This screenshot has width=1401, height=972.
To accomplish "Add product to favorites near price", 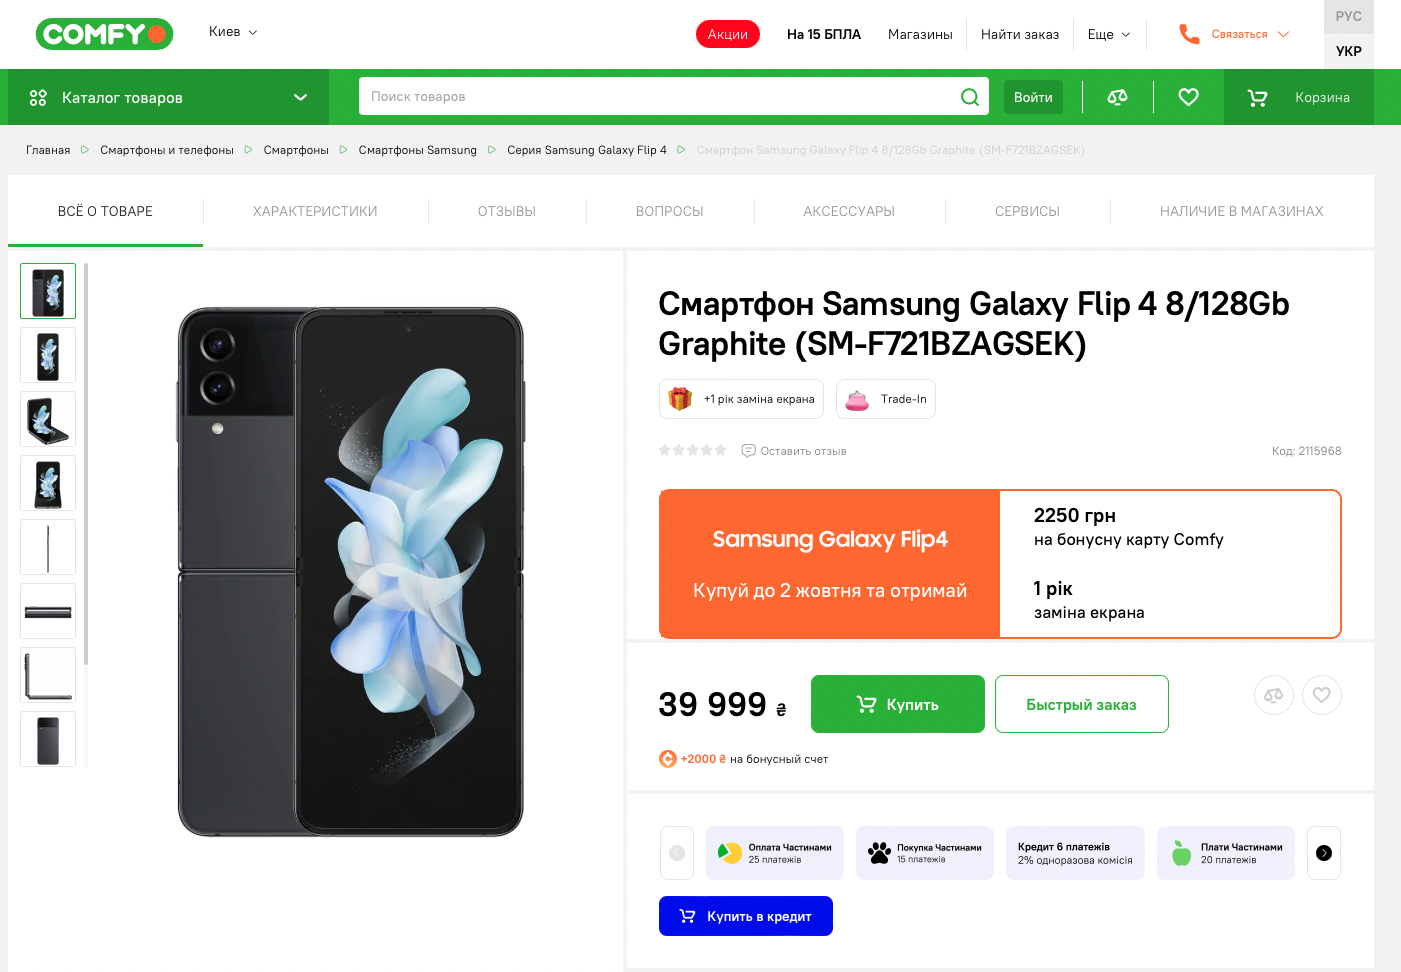I will pos(1321,695).
